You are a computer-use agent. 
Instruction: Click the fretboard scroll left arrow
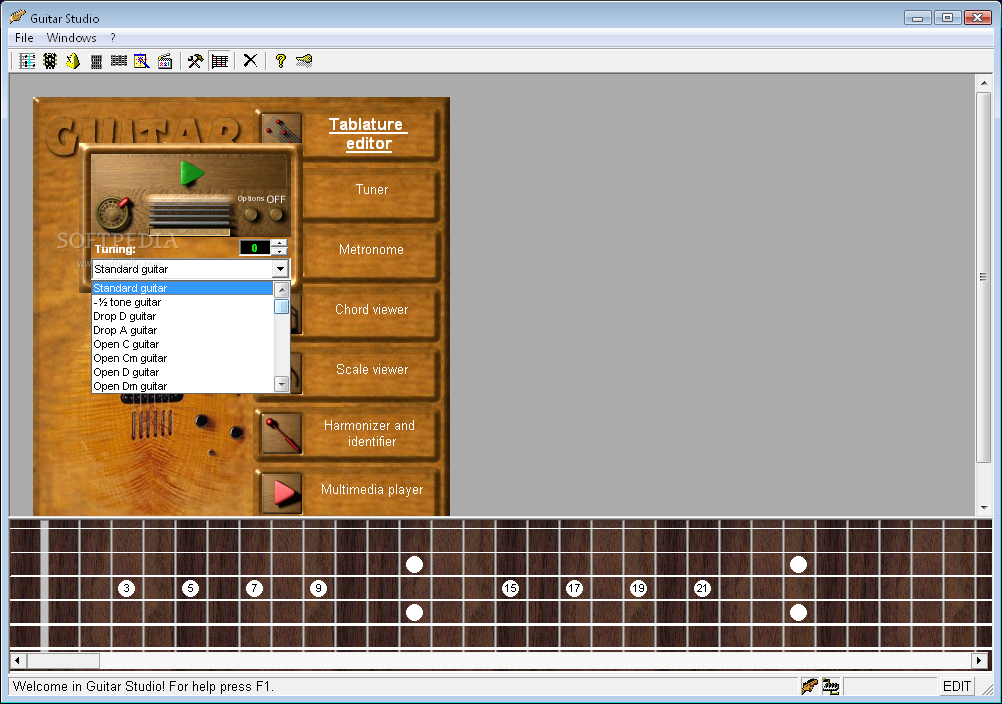tap(17, 660)
